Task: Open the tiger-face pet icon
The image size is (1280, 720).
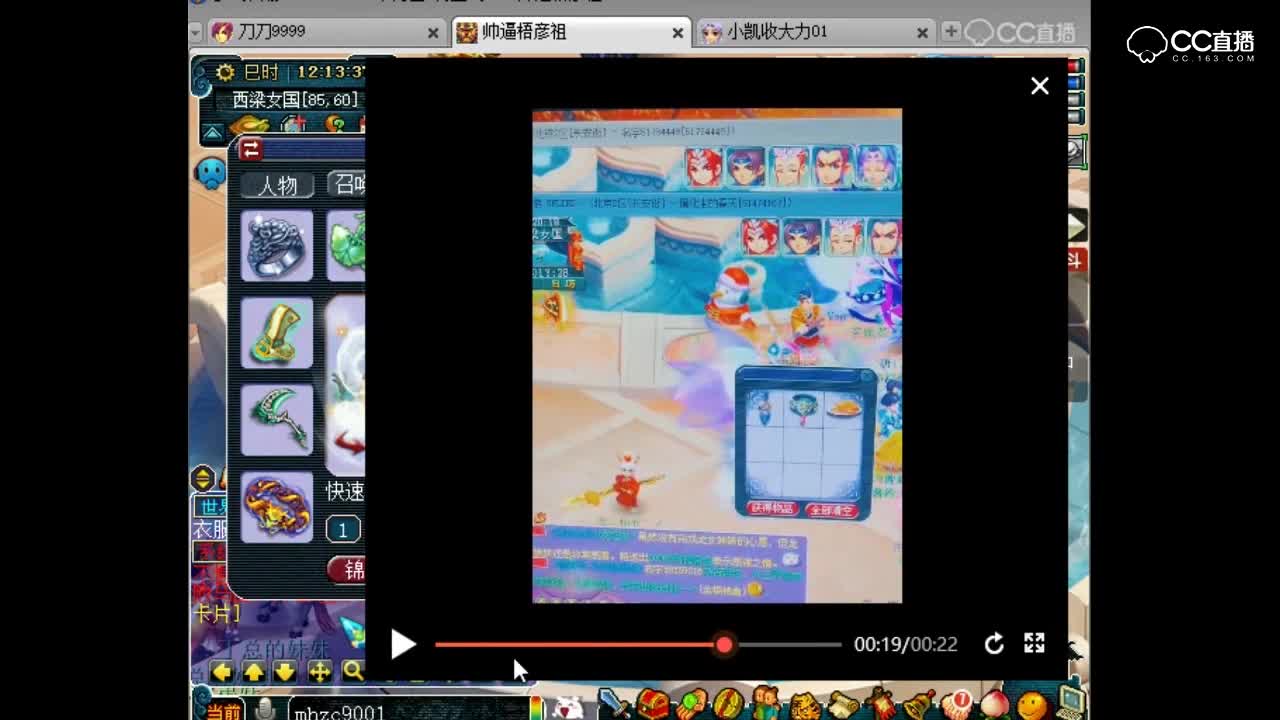Action: tap(805, 705)
